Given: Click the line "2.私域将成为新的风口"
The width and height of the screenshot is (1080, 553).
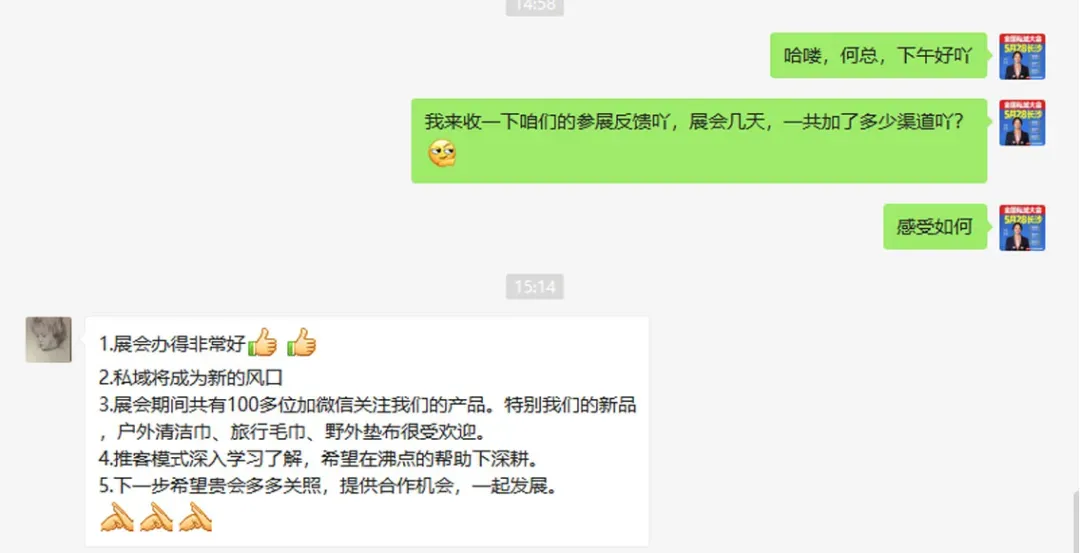Looking at the screenshot, I should [191, 378].
